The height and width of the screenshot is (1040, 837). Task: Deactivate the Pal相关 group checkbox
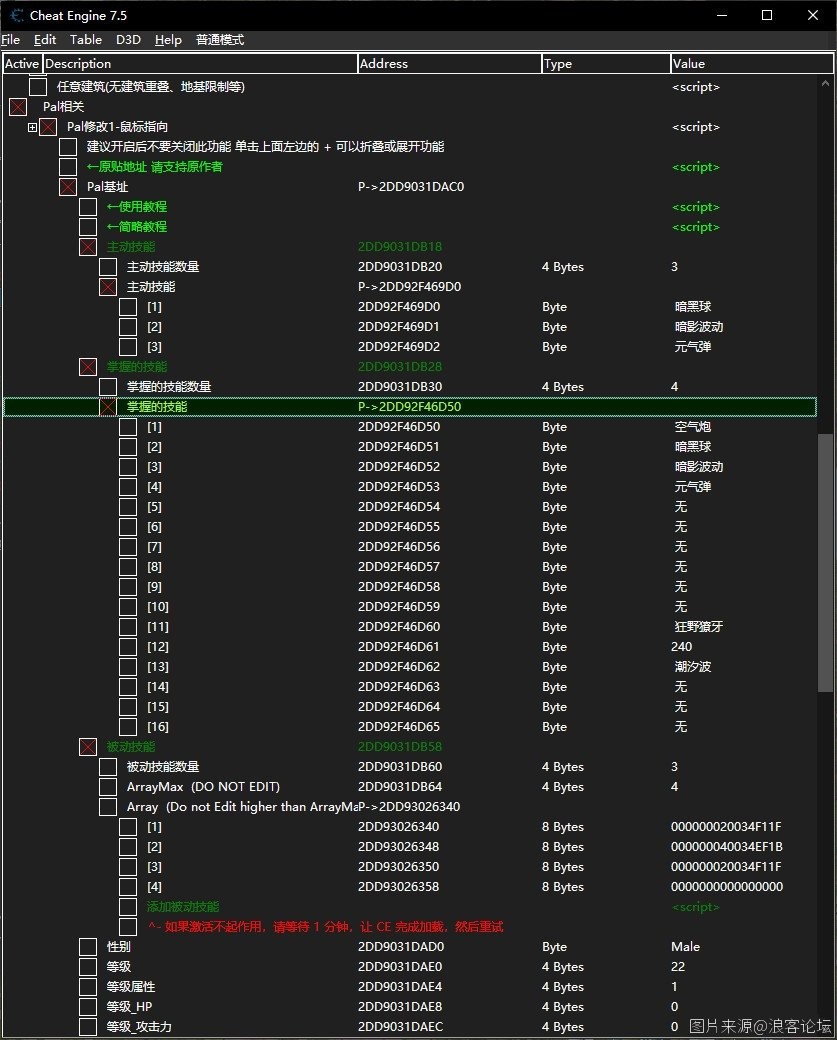click(x=18, y=107)
